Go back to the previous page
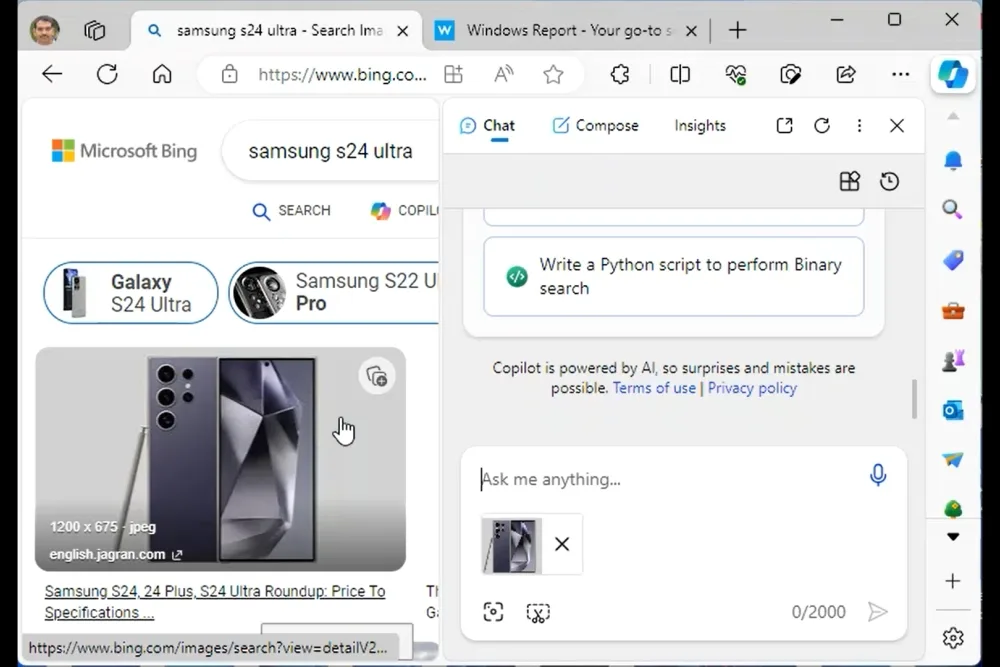The image size is (1000, 667). click(x=52, y=75)
